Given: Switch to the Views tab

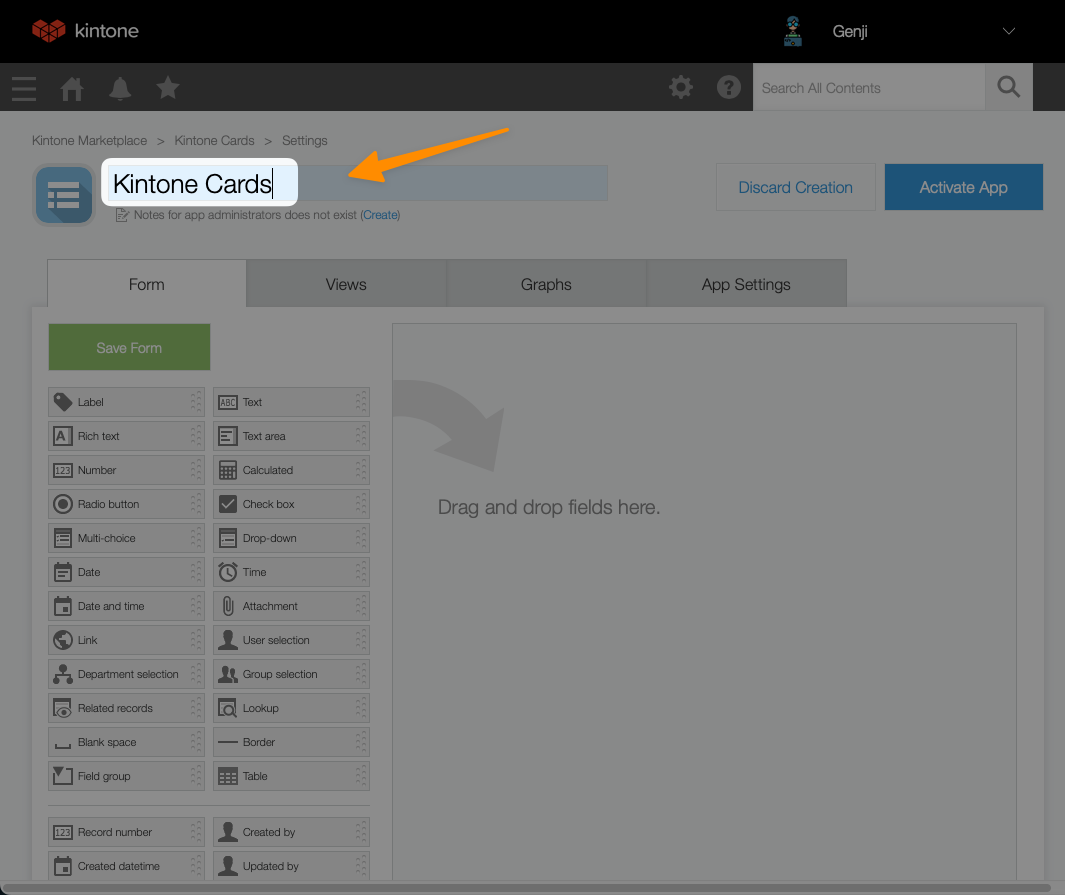Looking at the screenshot, I should (346, 284).
